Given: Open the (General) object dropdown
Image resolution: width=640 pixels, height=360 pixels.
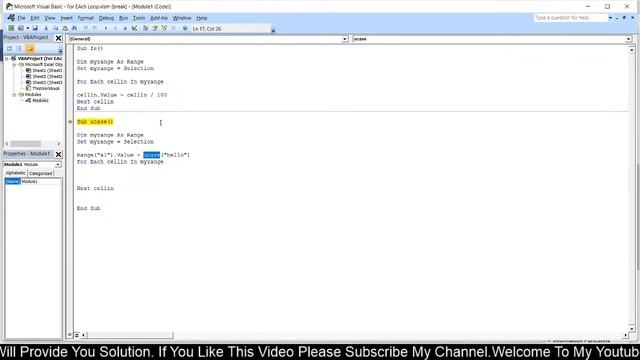Looking at the screenshot, I should point(345,39).
